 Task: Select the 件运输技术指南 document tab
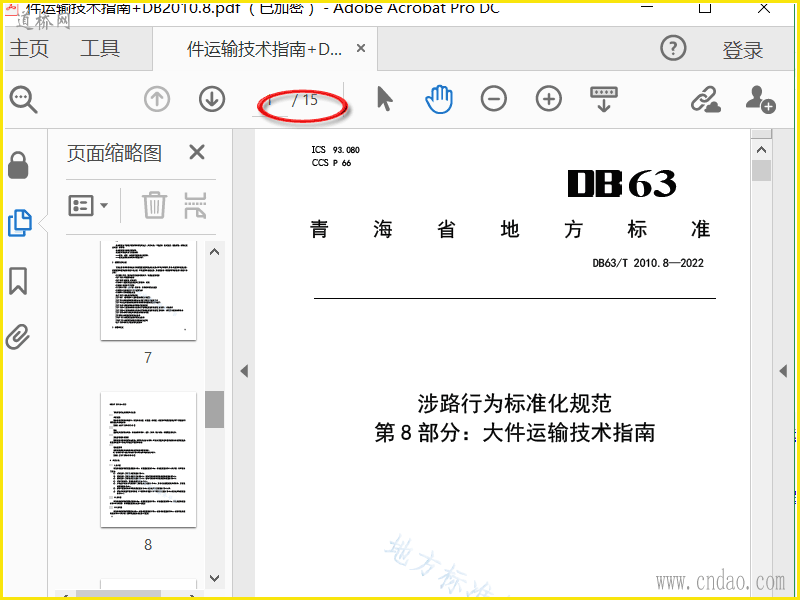tap(264, 49)
